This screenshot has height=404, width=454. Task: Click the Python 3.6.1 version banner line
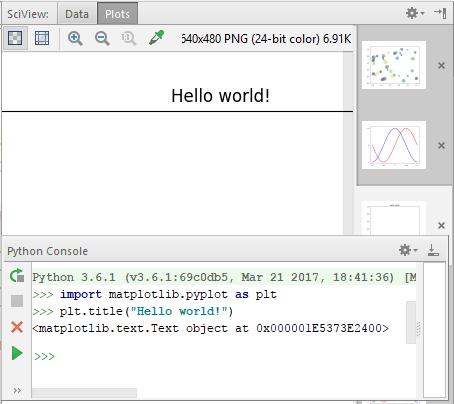coord(224,277)
